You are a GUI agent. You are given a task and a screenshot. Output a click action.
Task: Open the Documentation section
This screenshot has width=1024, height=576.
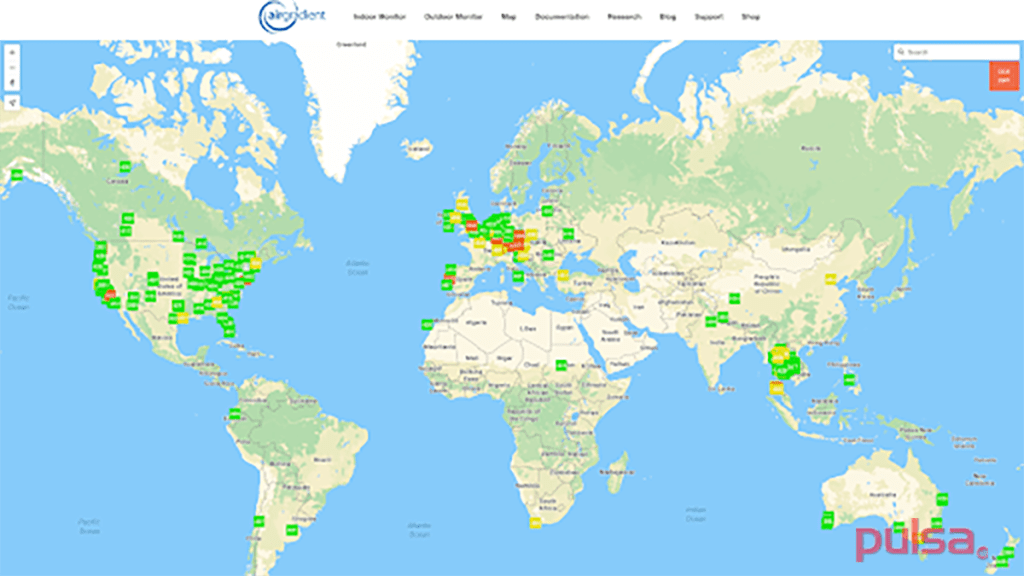(562, 16)
